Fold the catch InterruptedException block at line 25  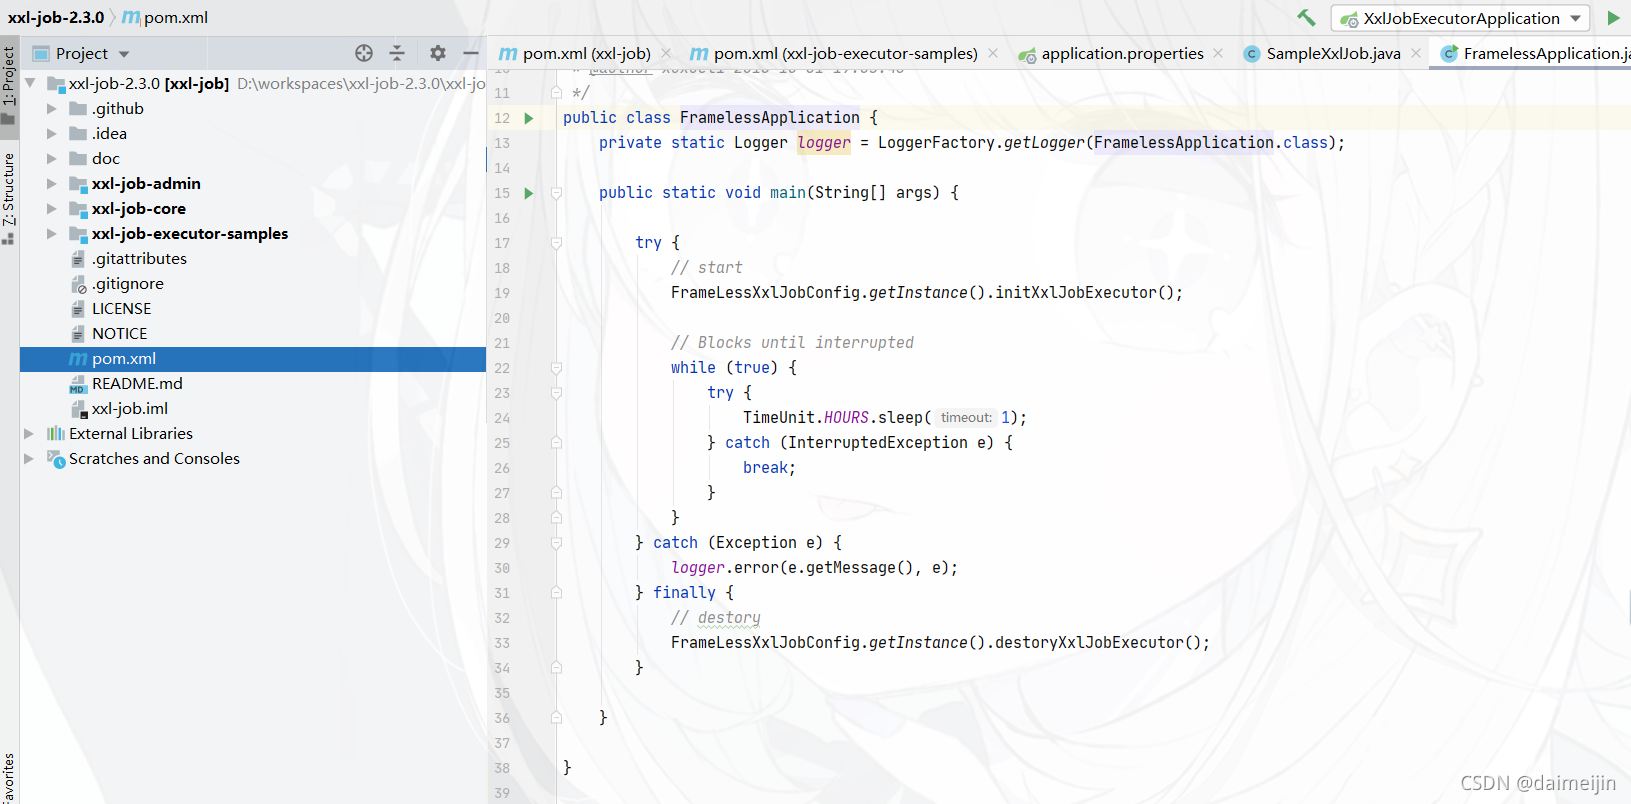(556, 443)
